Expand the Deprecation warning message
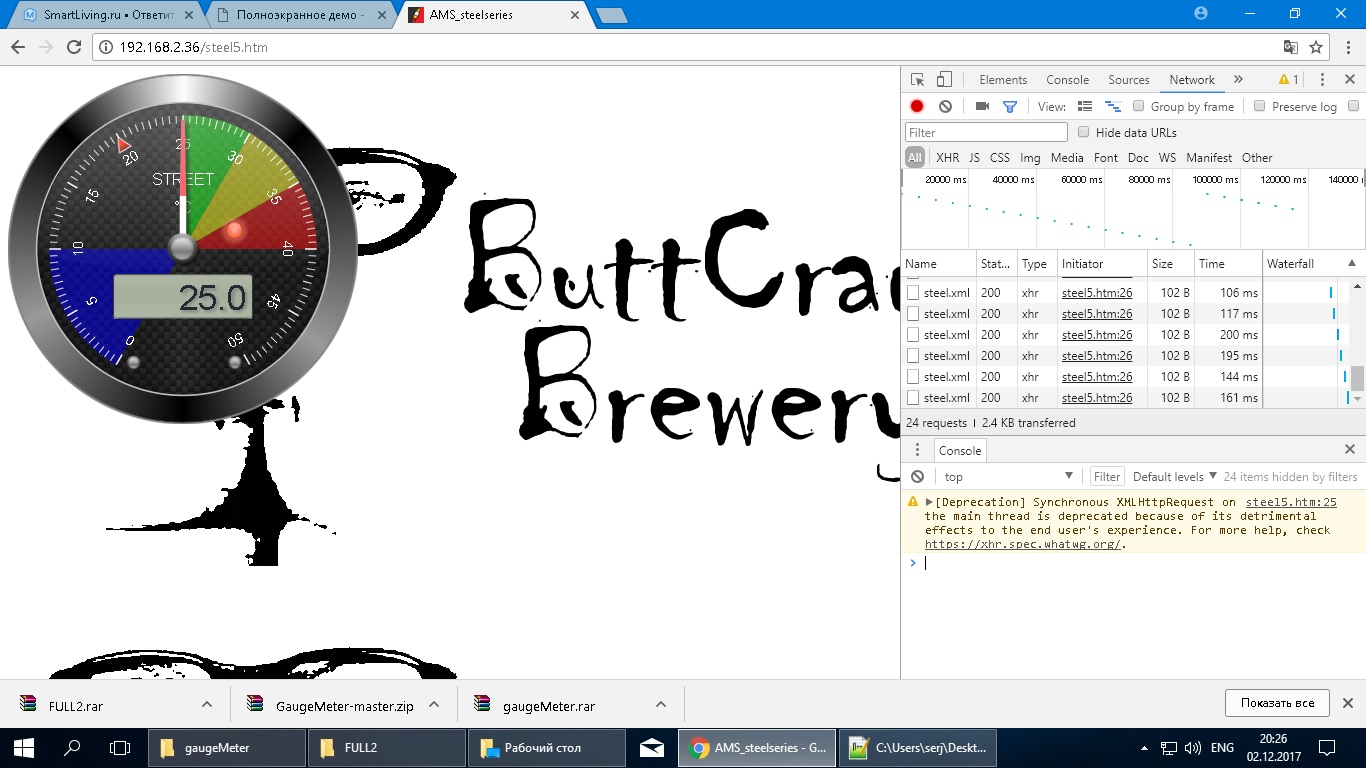The height and width of the screenshot is (768, 1366). [929, 503]
